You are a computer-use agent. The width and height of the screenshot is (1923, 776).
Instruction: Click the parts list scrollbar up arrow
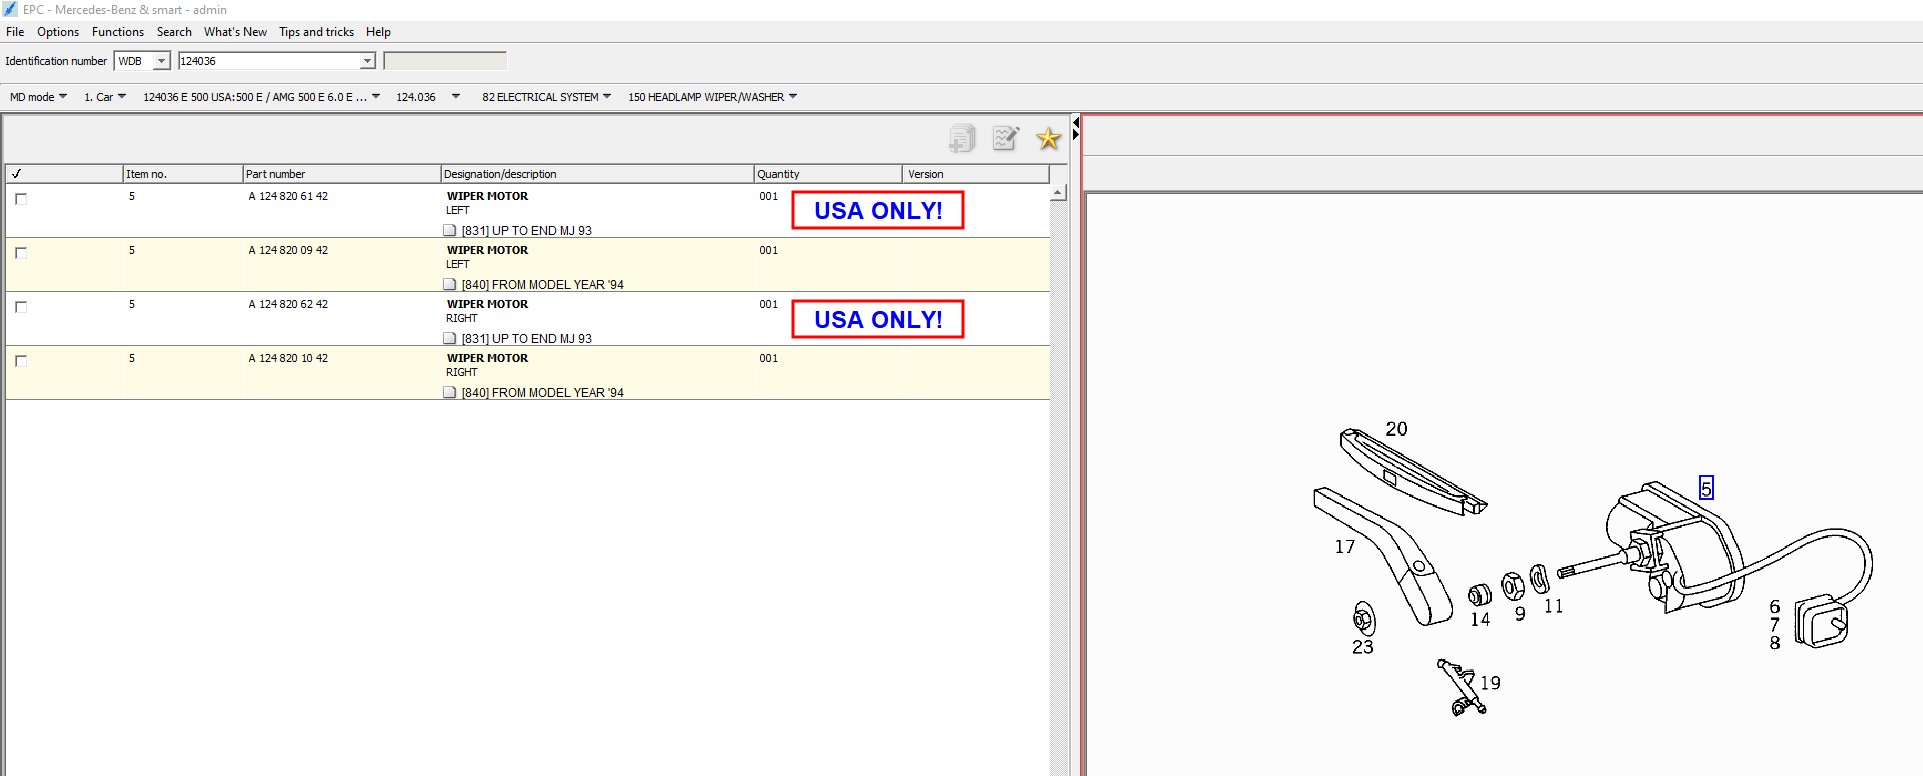tap(1058, 193)
